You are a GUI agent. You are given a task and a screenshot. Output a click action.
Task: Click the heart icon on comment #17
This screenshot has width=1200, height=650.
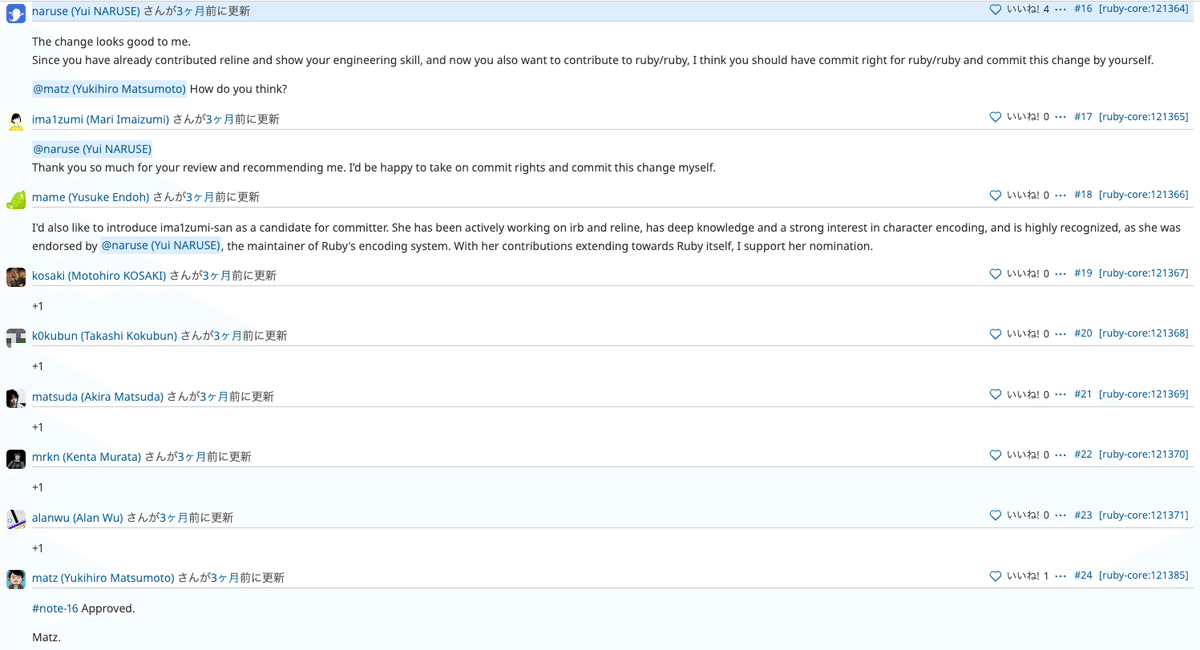click(x=995, y=117)
